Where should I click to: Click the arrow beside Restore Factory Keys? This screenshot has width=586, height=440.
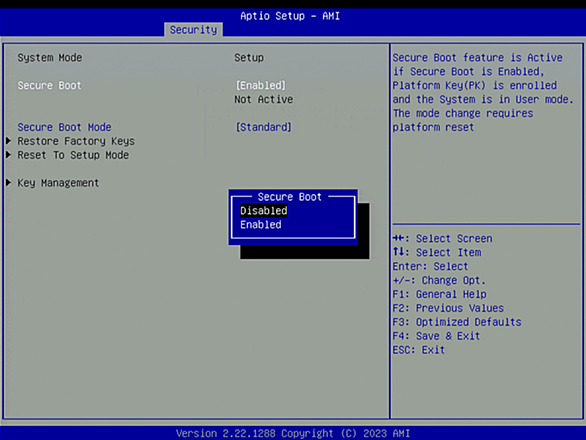click(x=9, y=141)
